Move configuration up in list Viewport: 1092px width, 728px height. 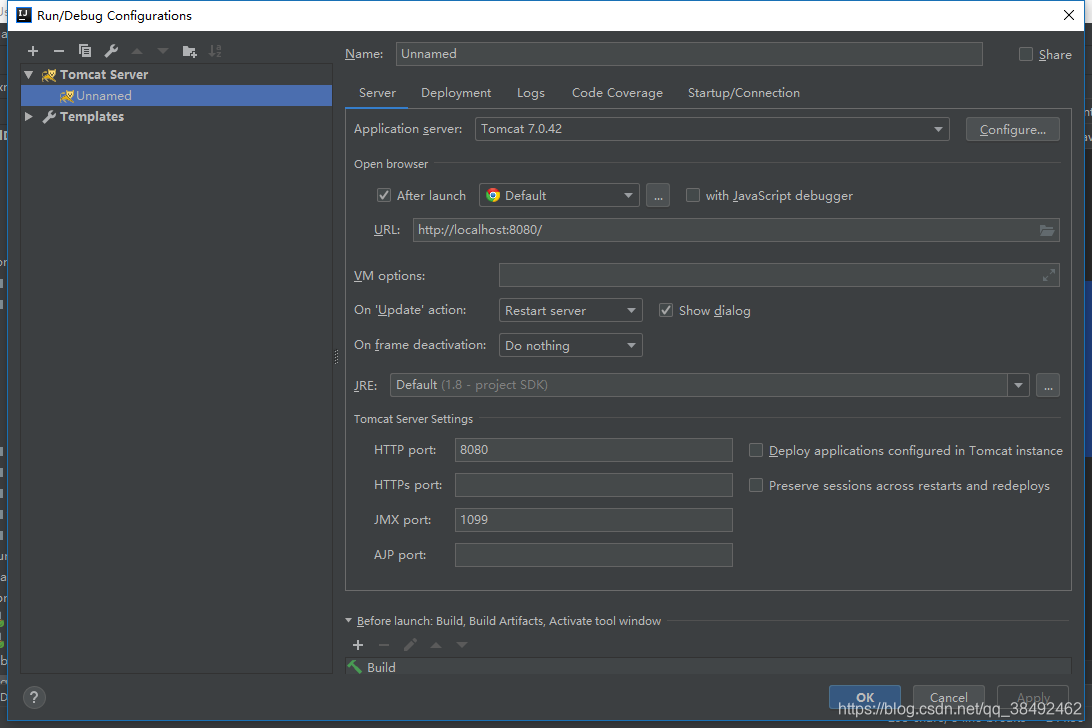coord(137,51)
